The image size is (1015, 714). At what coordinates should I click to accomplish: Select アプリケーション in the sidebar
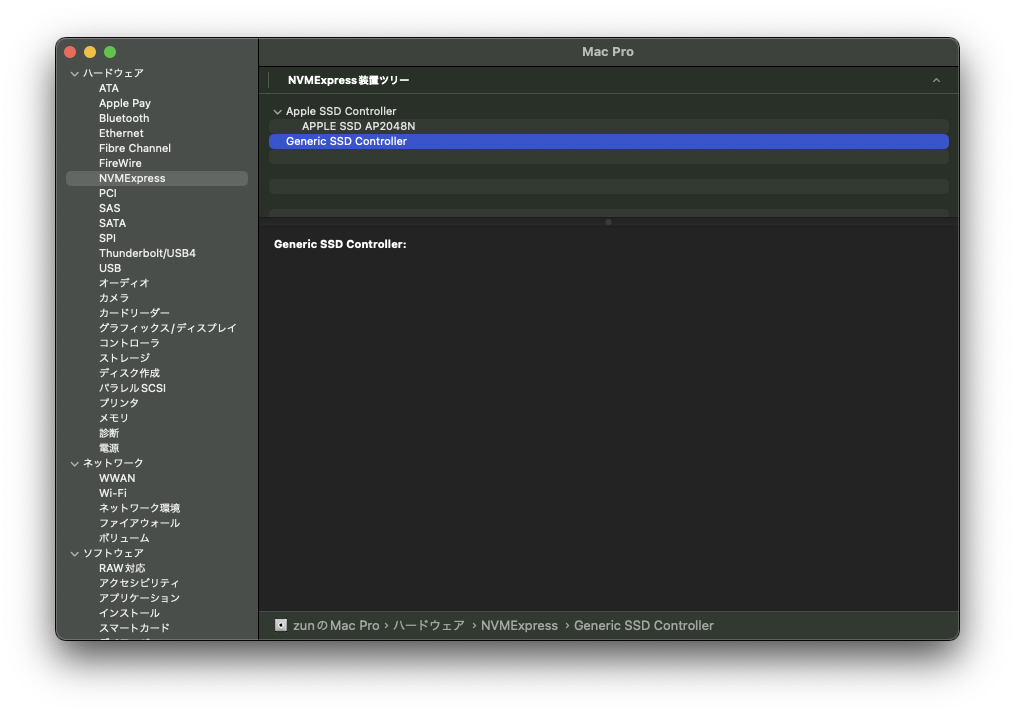click(x=139, y=598)
